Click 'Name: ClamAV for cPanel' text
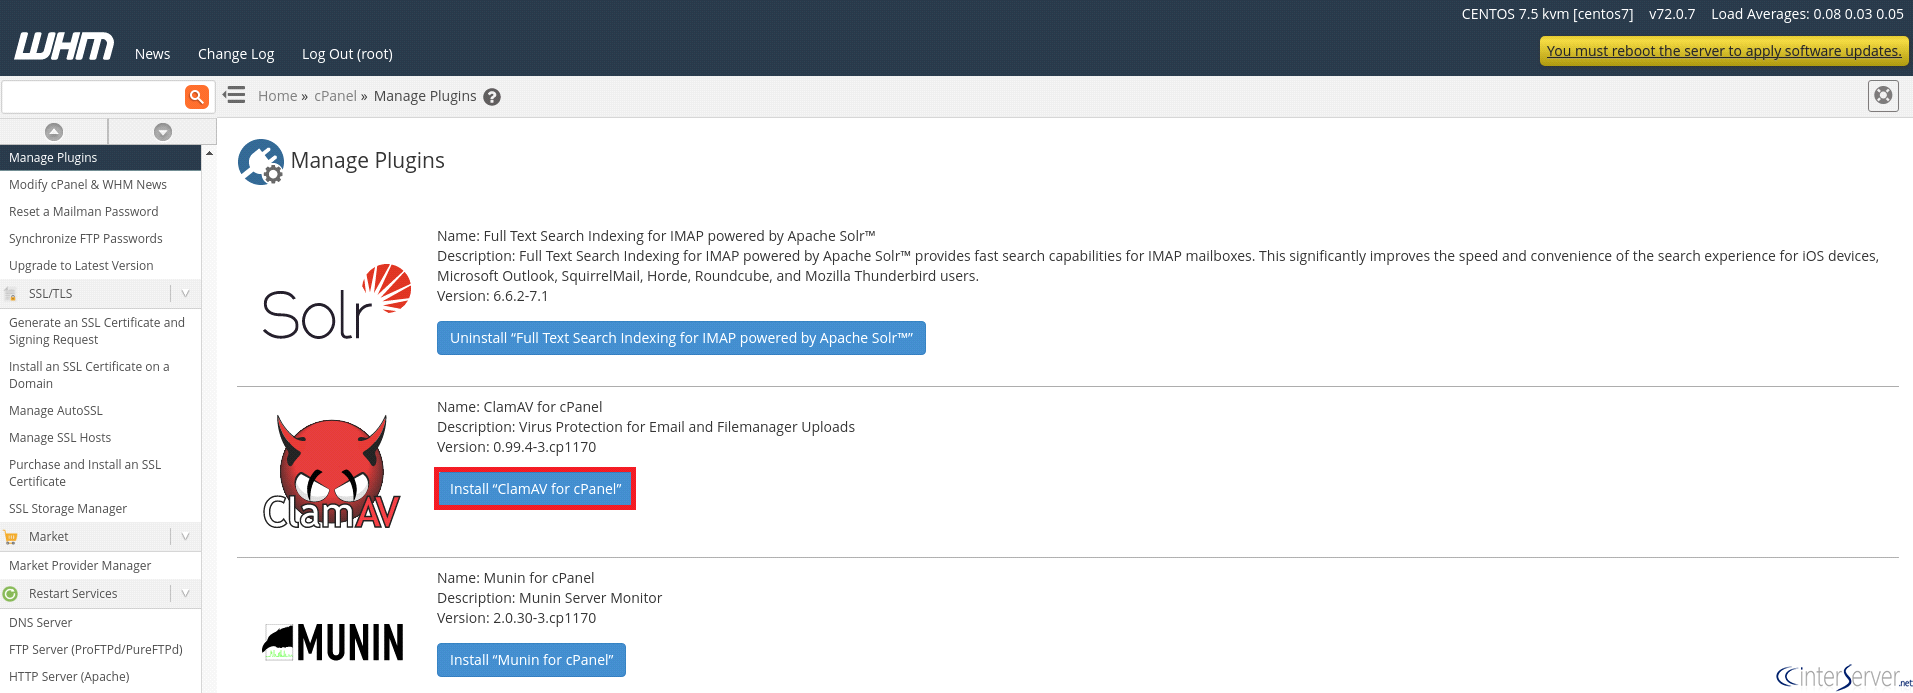The height and width of the screenshot is (693, 1913). pyautogui.click(x=519, y=407)
